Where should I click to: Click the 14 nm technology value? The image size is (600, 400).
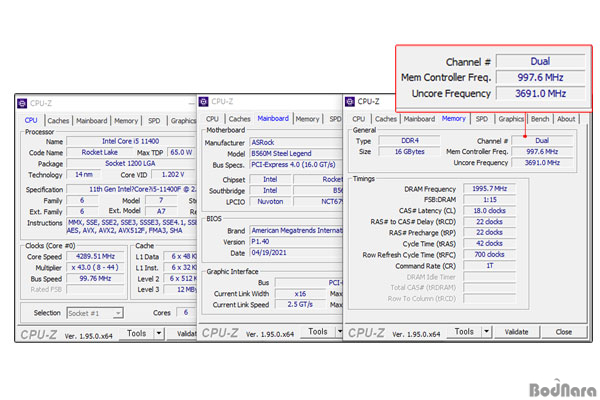click(84, 175)
